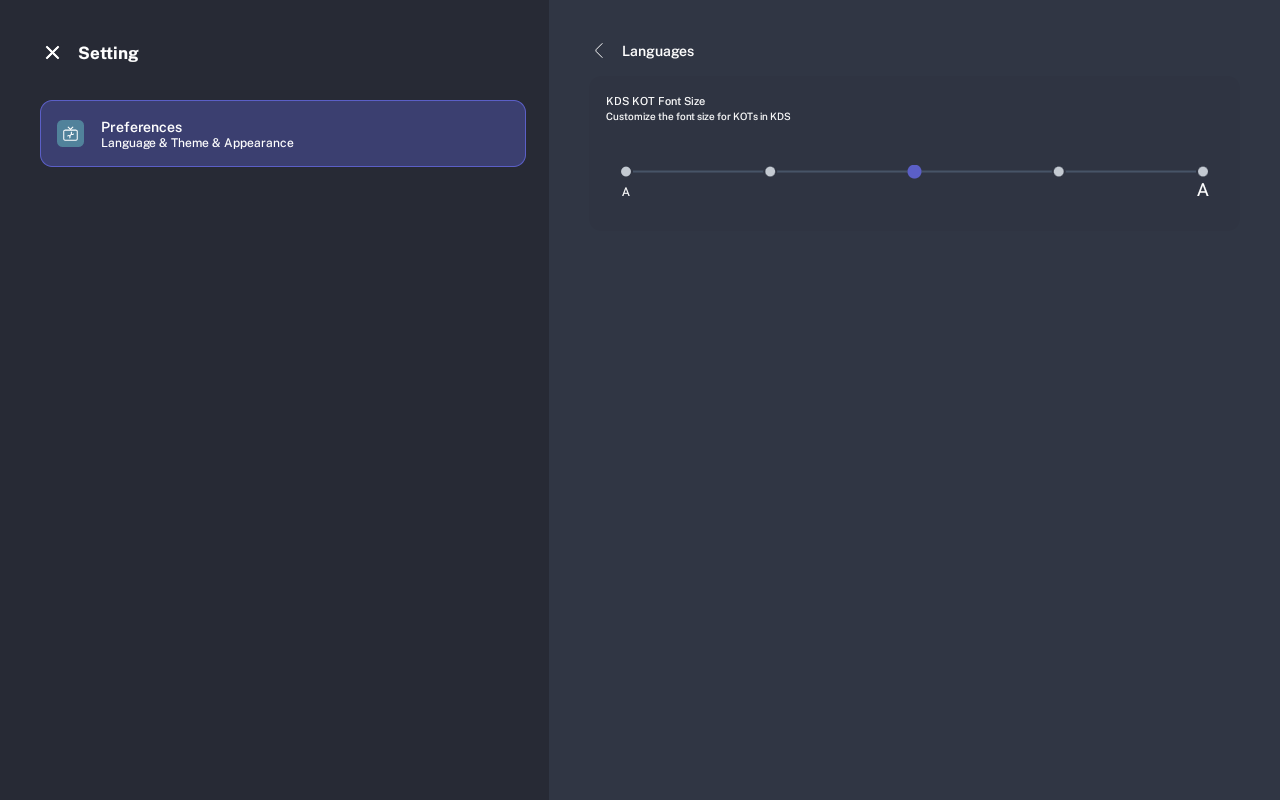Set font size to smallest slider stop
Screen dimensions: 1280x800
[626, 172]
